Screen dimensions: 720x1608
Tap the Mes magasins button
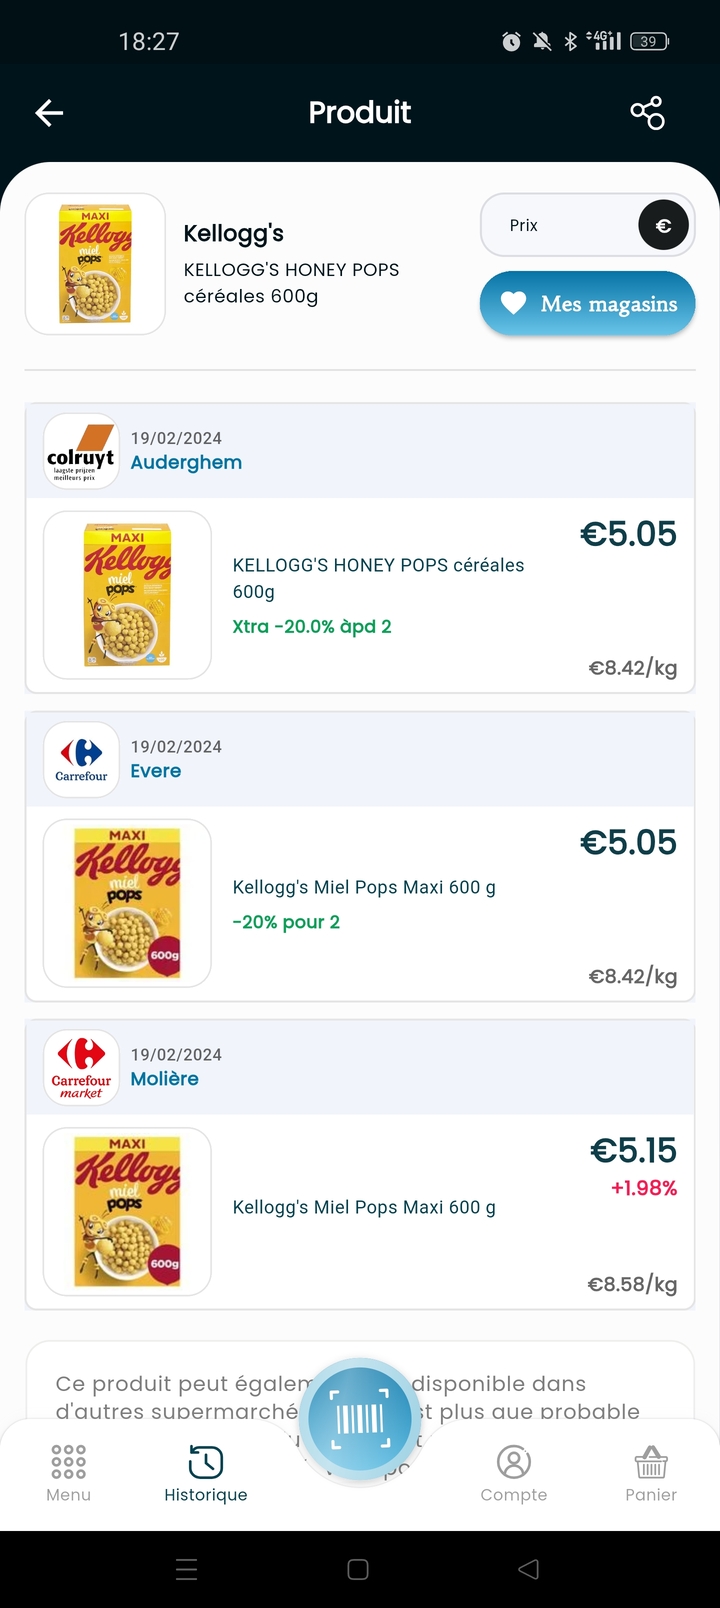[x=588, y=304]
